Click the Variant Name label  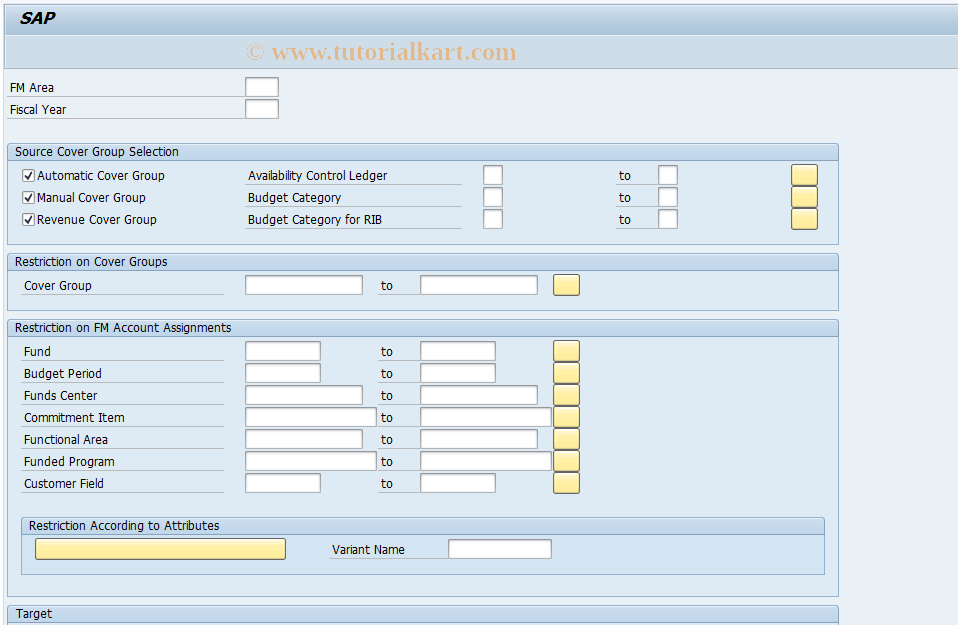(368, 550)
